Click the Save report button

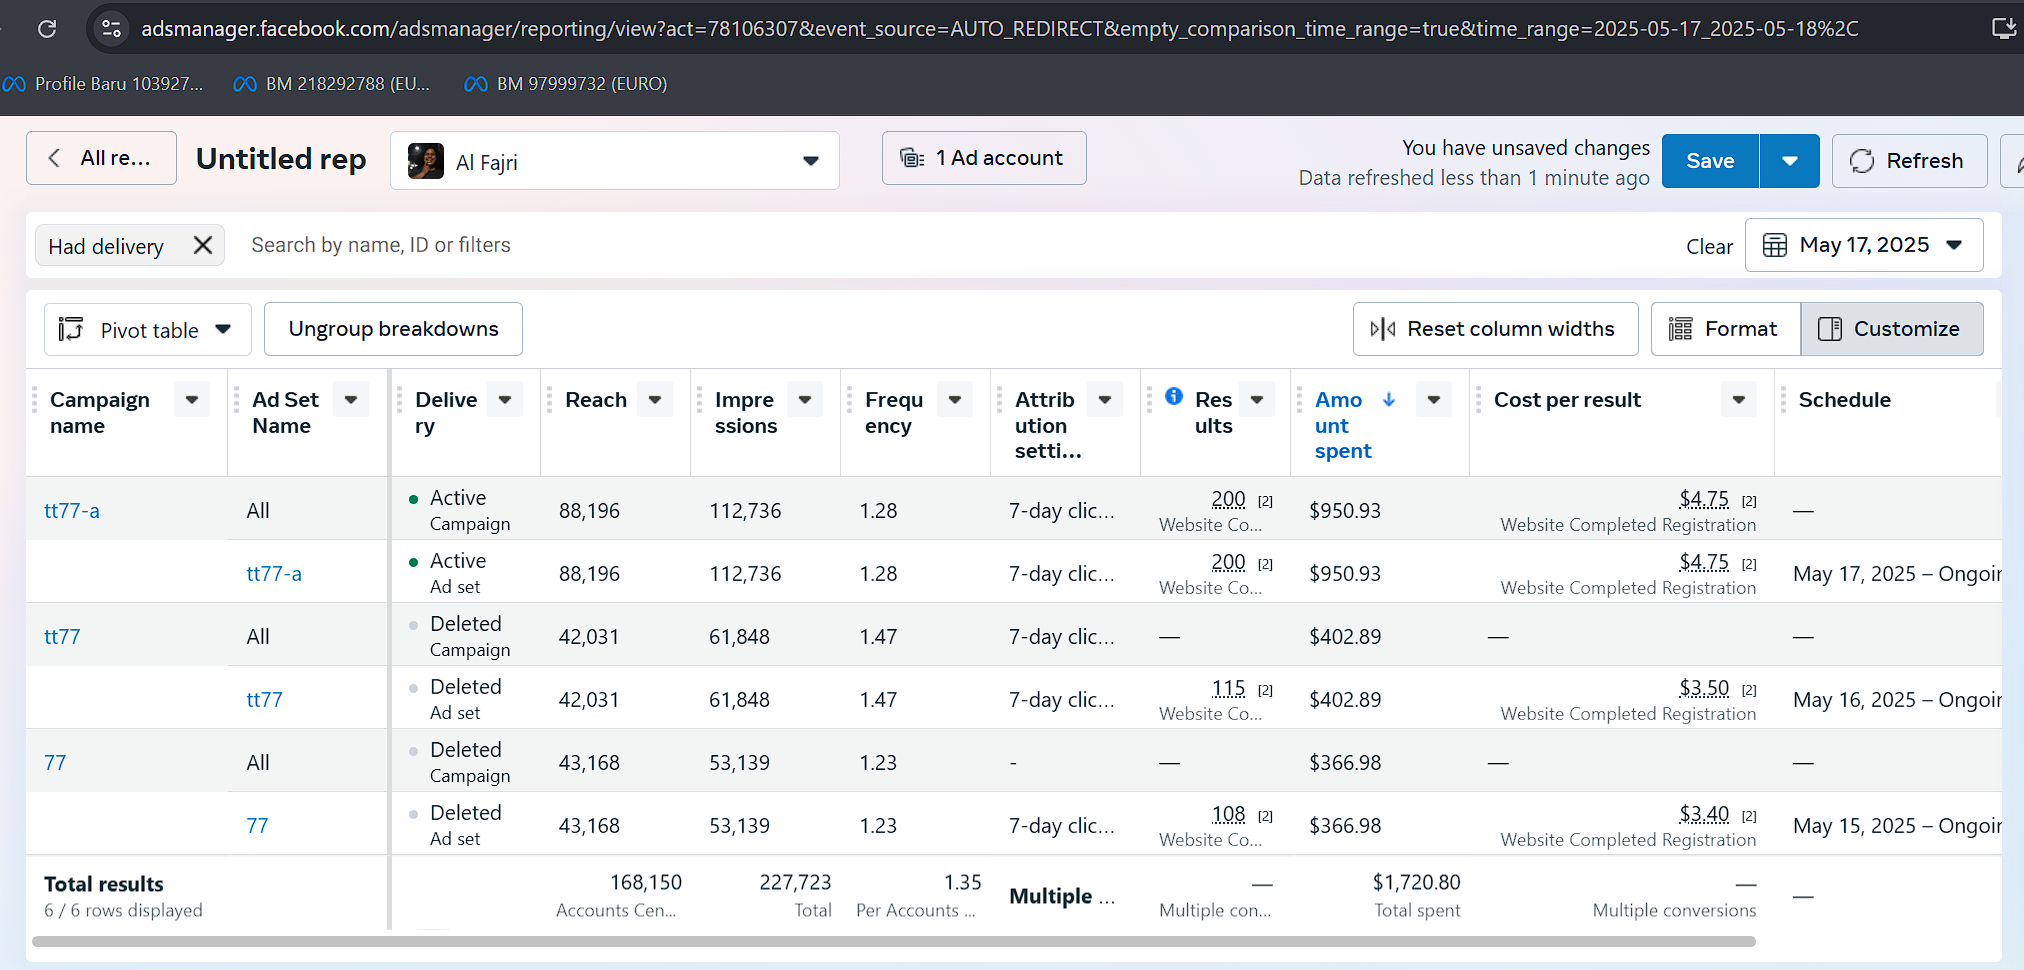(1709, 161)
